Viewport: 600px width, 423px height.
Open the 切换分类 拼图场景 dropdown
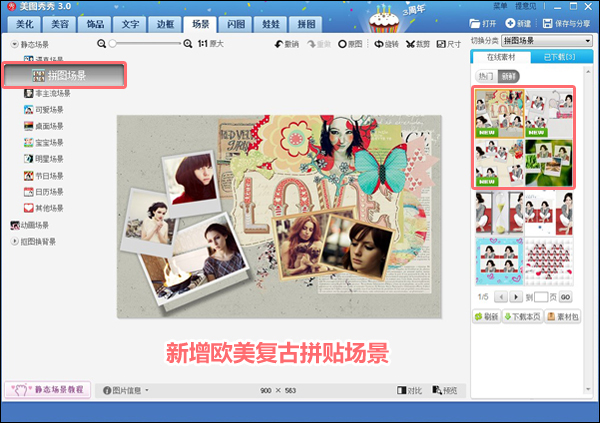coord(547,41)
